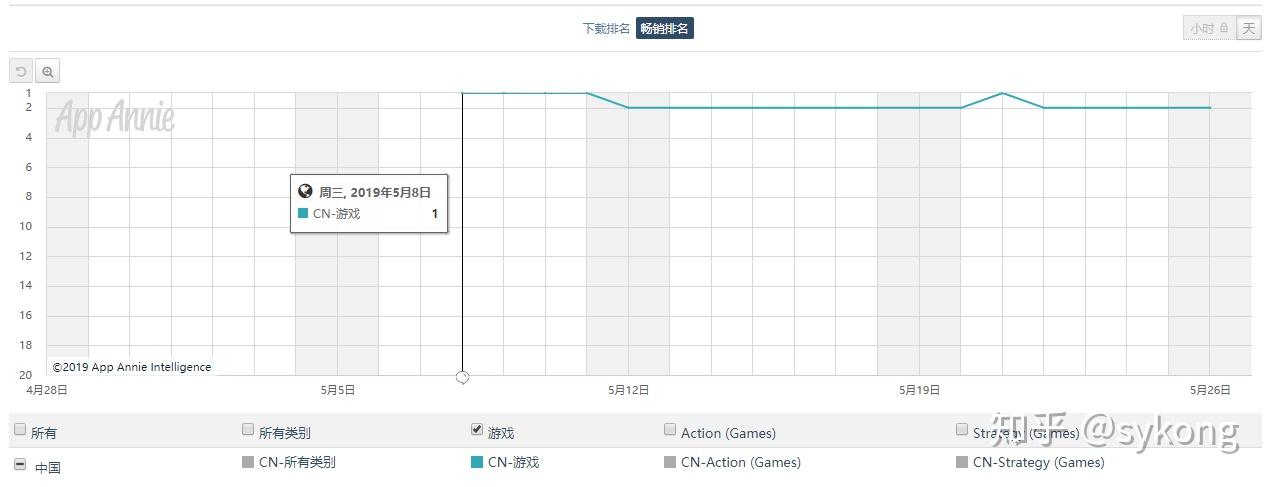The image size is (1271, 487).
Task: Tick the 所有类别 checkbox
Action: [248, 430]
